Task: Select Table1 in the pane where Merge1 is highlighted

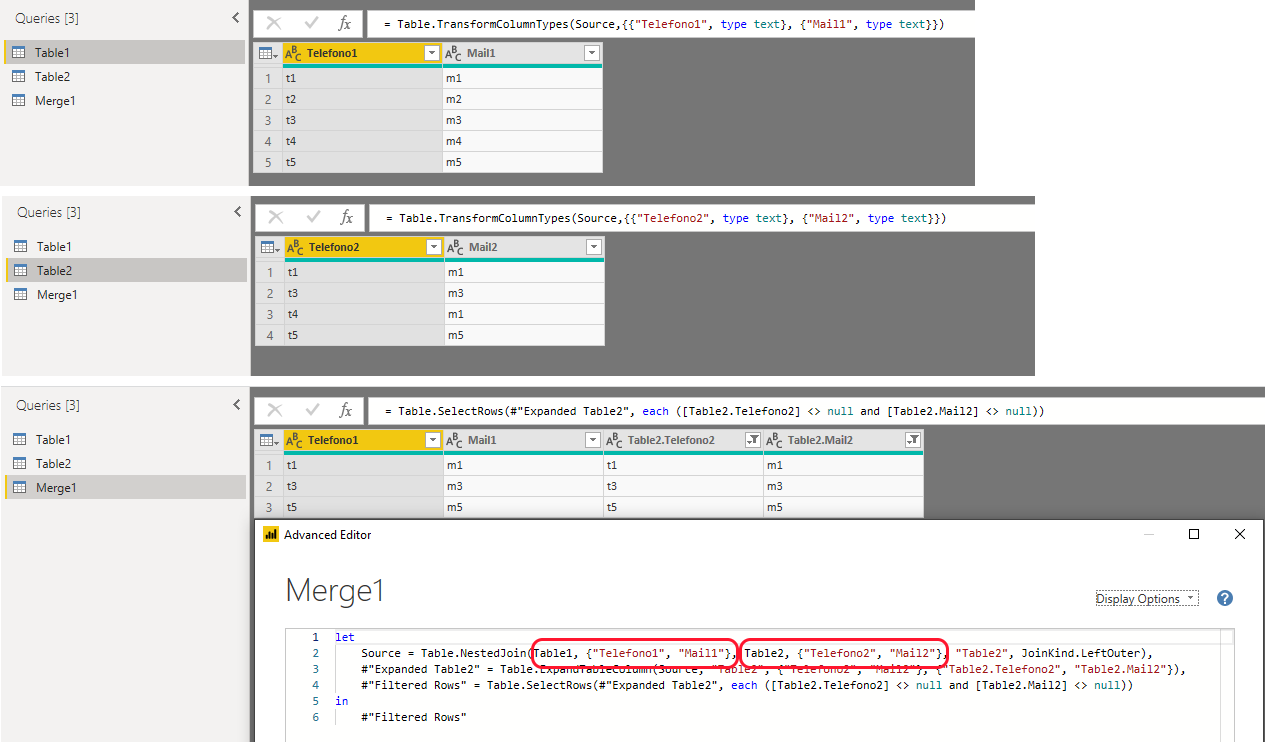Action: 125,439
